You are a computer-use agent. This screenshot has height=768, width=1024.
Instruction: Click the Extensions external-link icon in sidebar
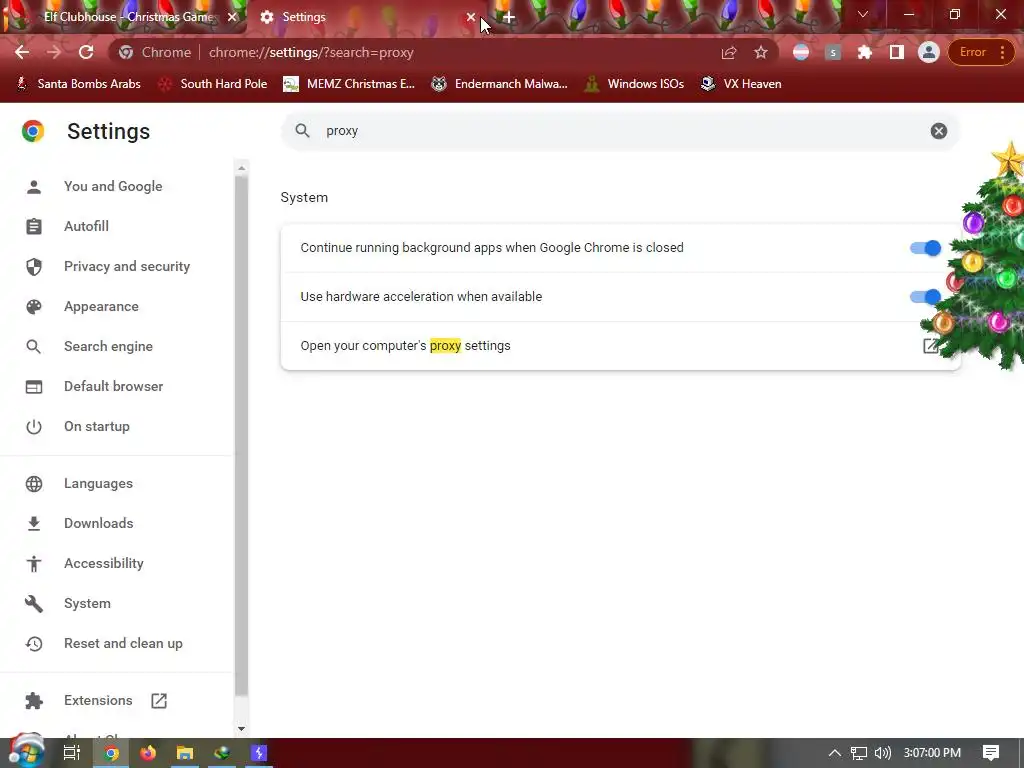pyautogui.click(x=159, y=701)
